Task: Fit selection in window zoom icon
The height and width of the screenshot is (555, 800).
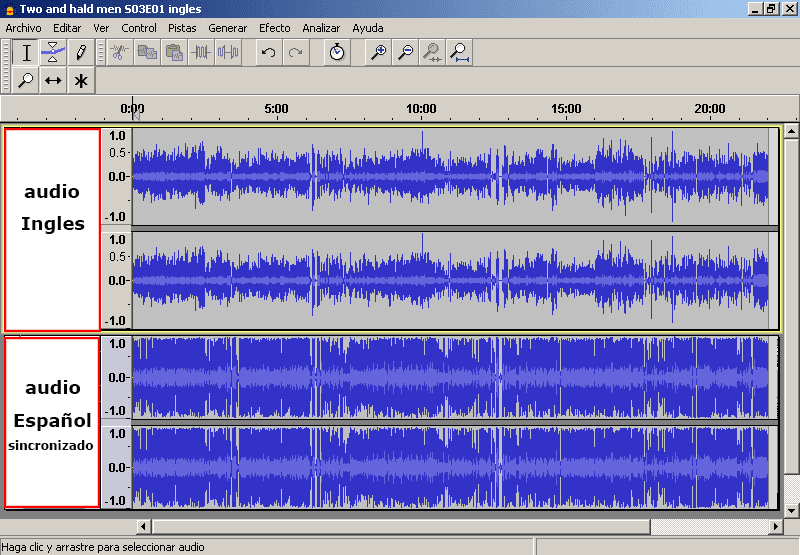Action: (432, 53)
